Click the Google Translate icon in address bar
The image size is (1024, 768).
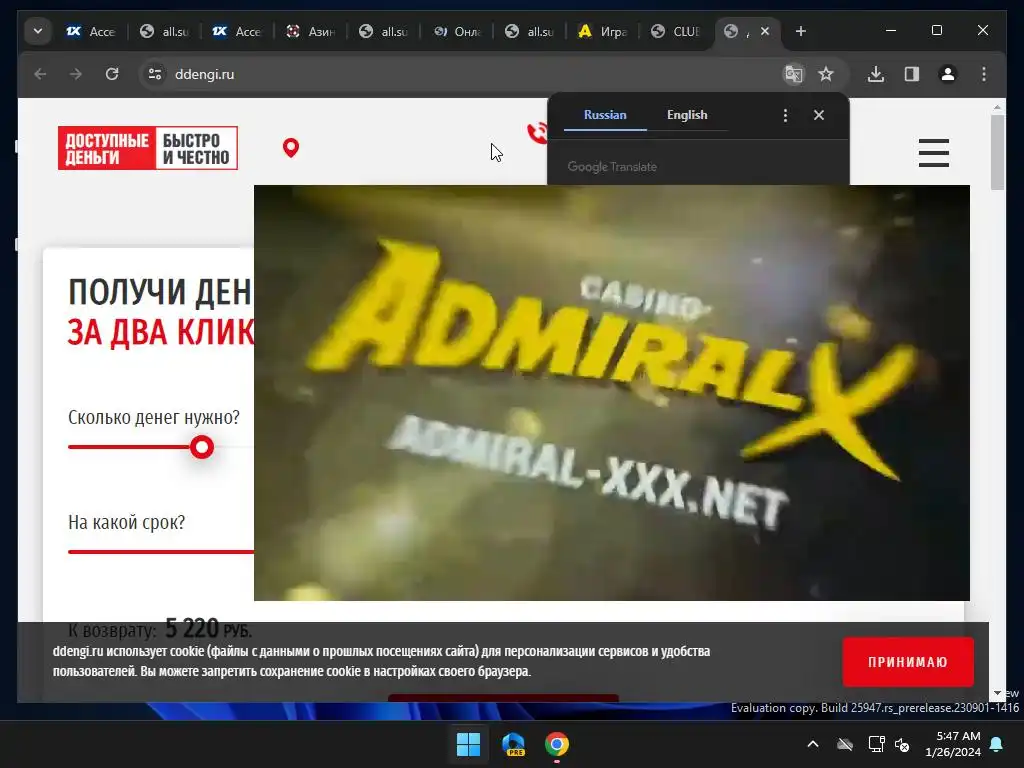(x=793, y=74)
